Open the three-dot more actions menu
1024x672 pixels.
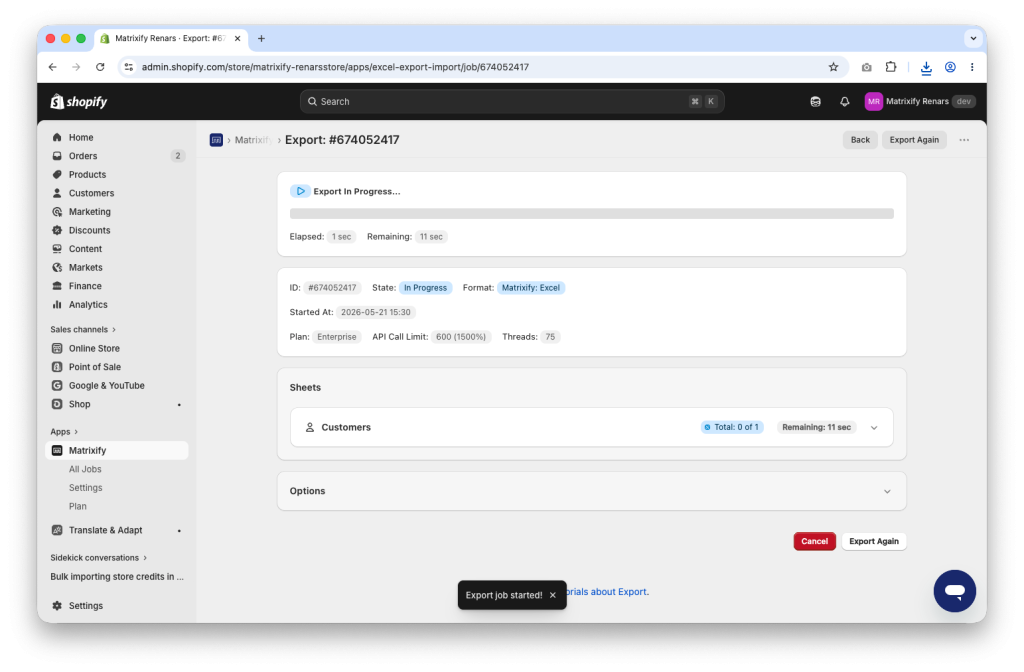(x=964, y=140)
